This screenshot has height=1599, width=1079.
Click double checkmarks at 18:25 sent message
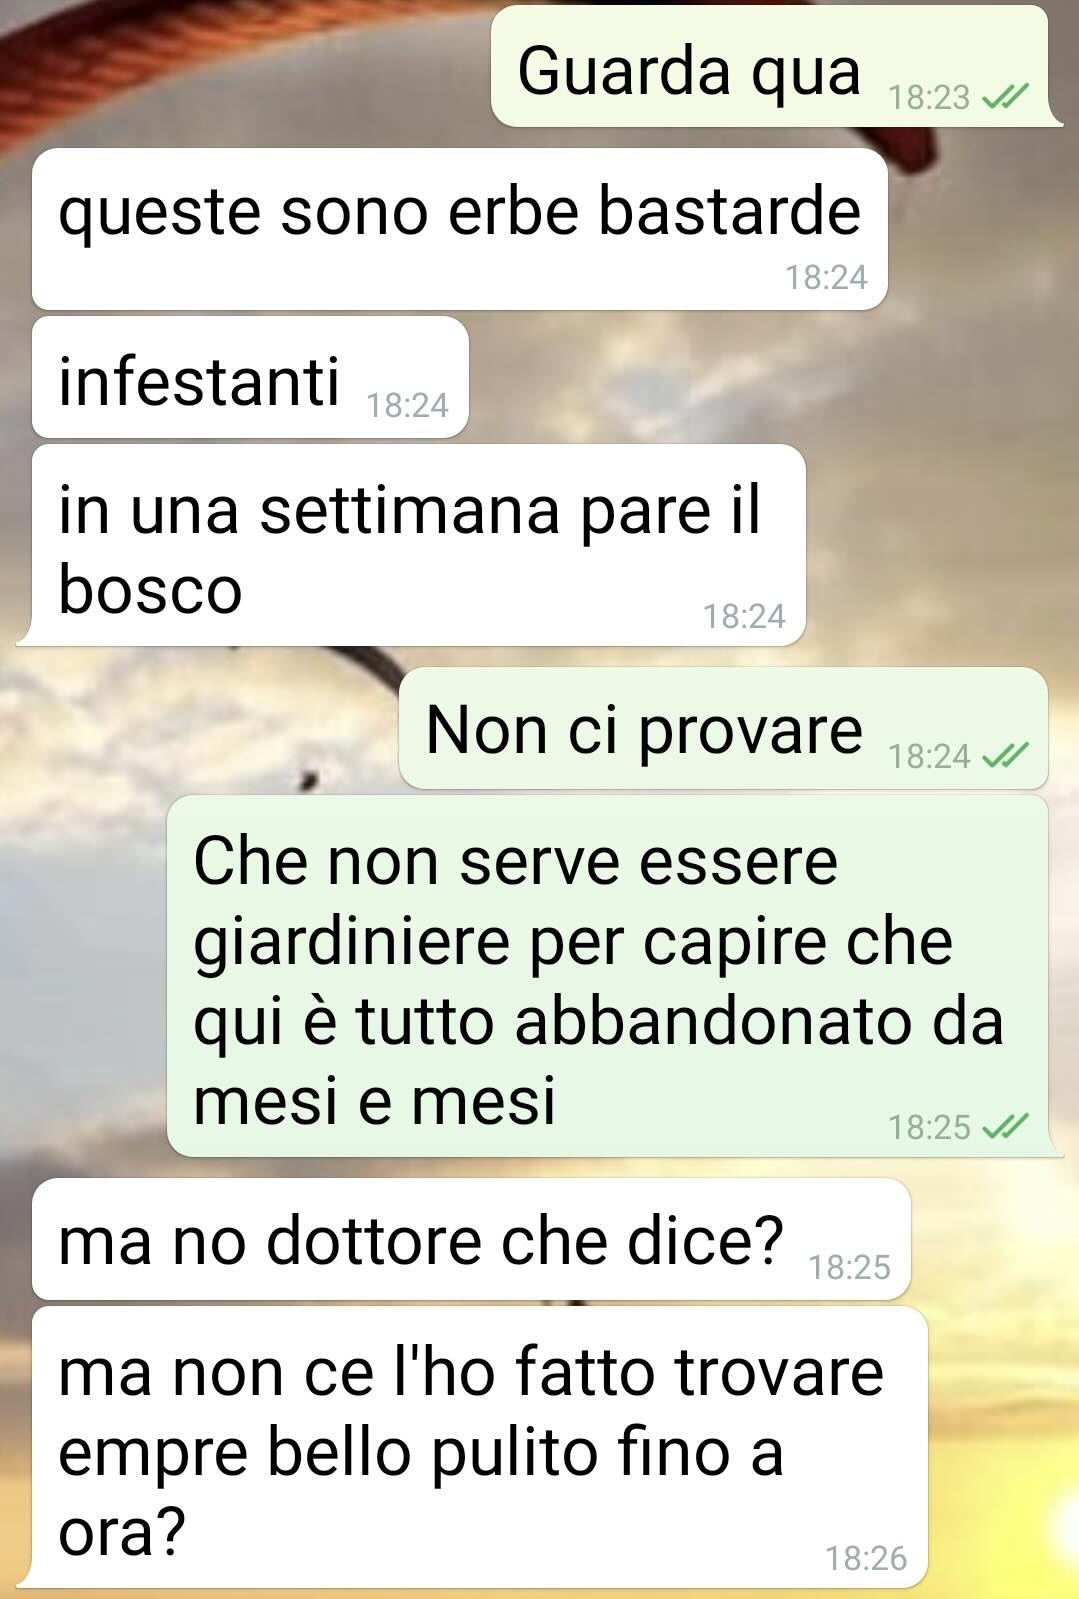[1005, 1127]
